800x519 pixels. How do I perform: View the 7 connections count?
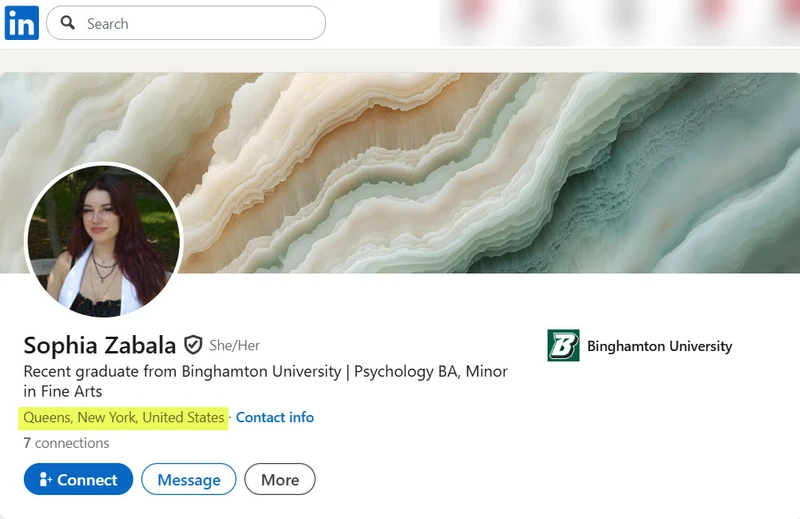[66, 443]
